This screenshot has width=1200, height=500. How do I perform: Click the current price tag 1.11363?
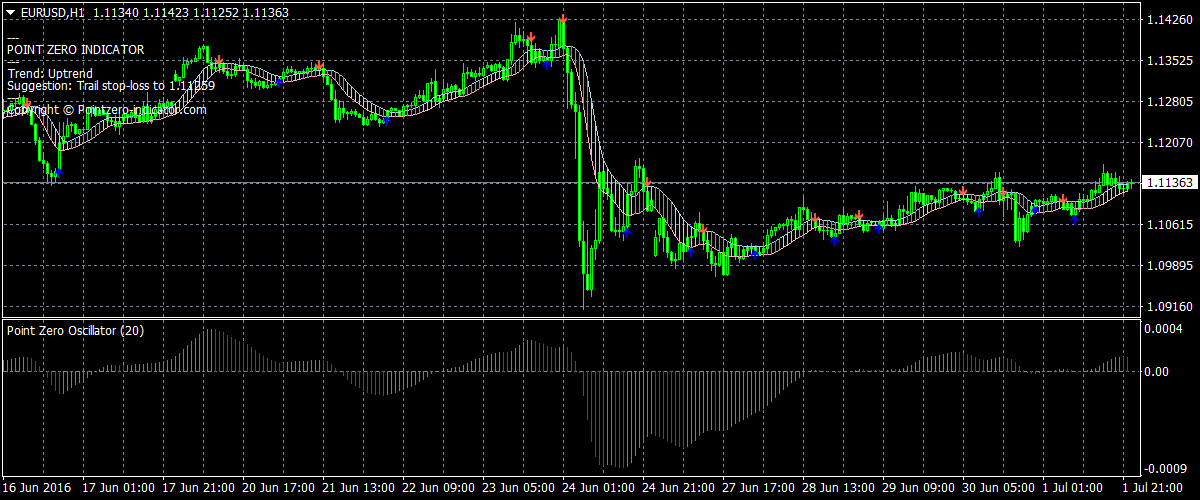1169,183
